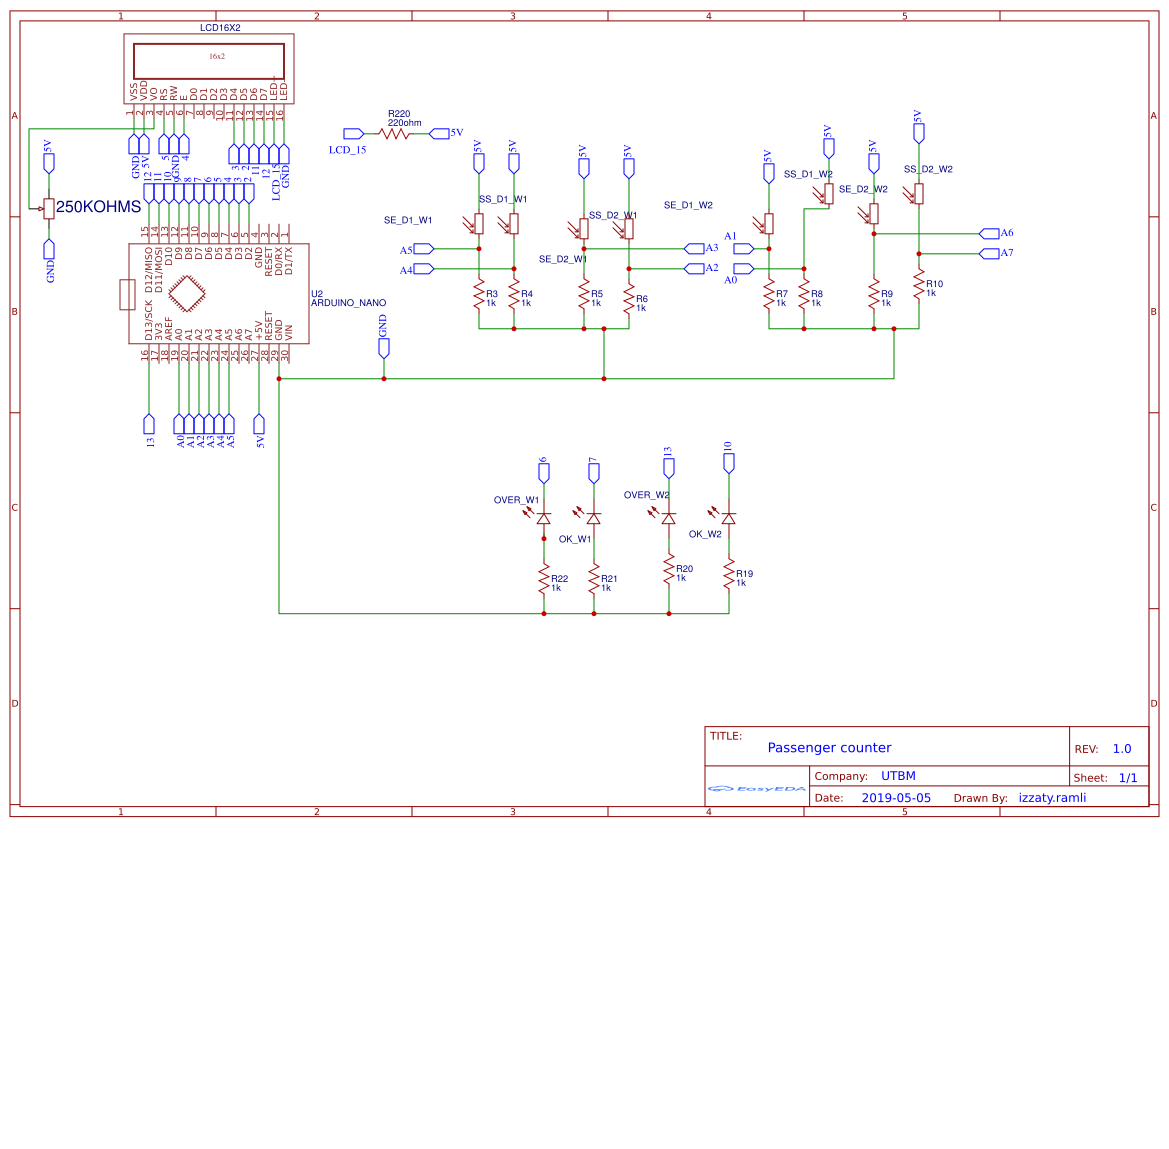This screenshot has width=1169, height=1149.
Task: Click the SS_D2_W2 label
Action: tap(928, 169)
